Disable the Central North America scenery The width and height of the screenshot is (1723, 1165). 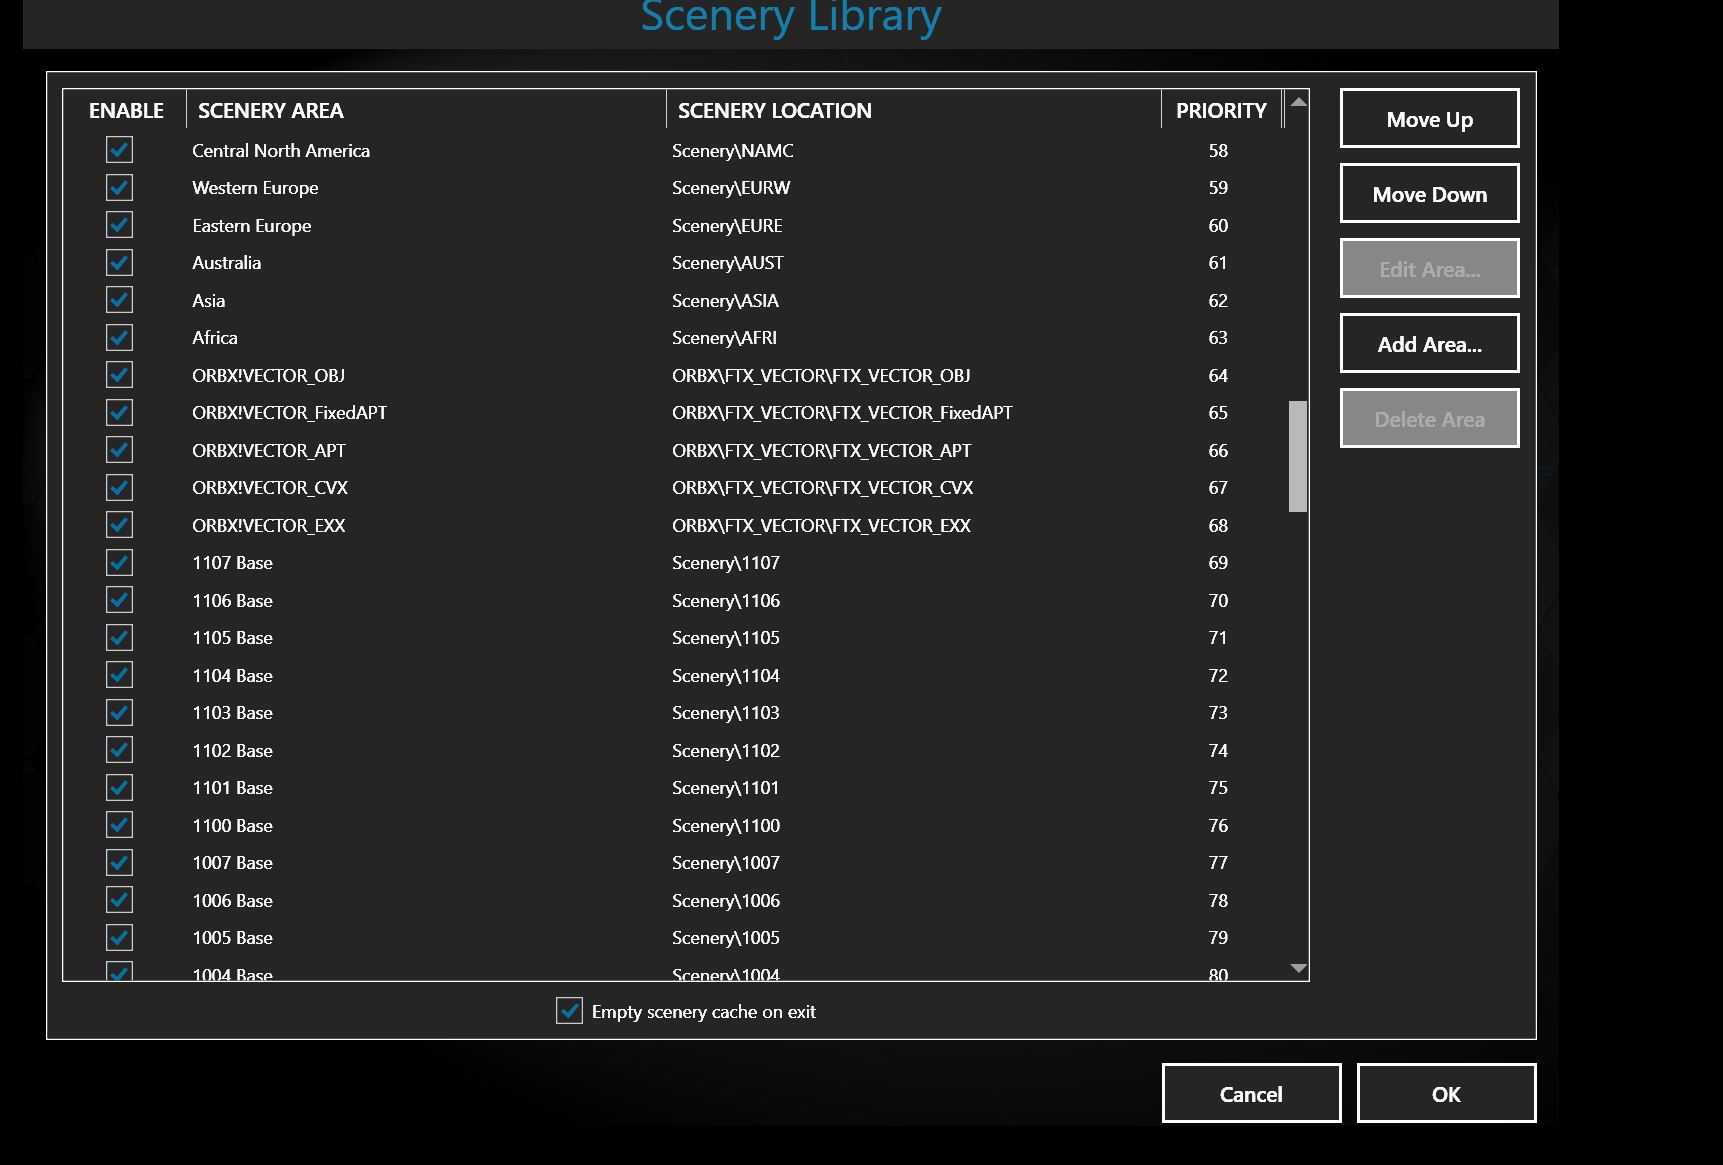pyautogui.click(x=119, y=150)
